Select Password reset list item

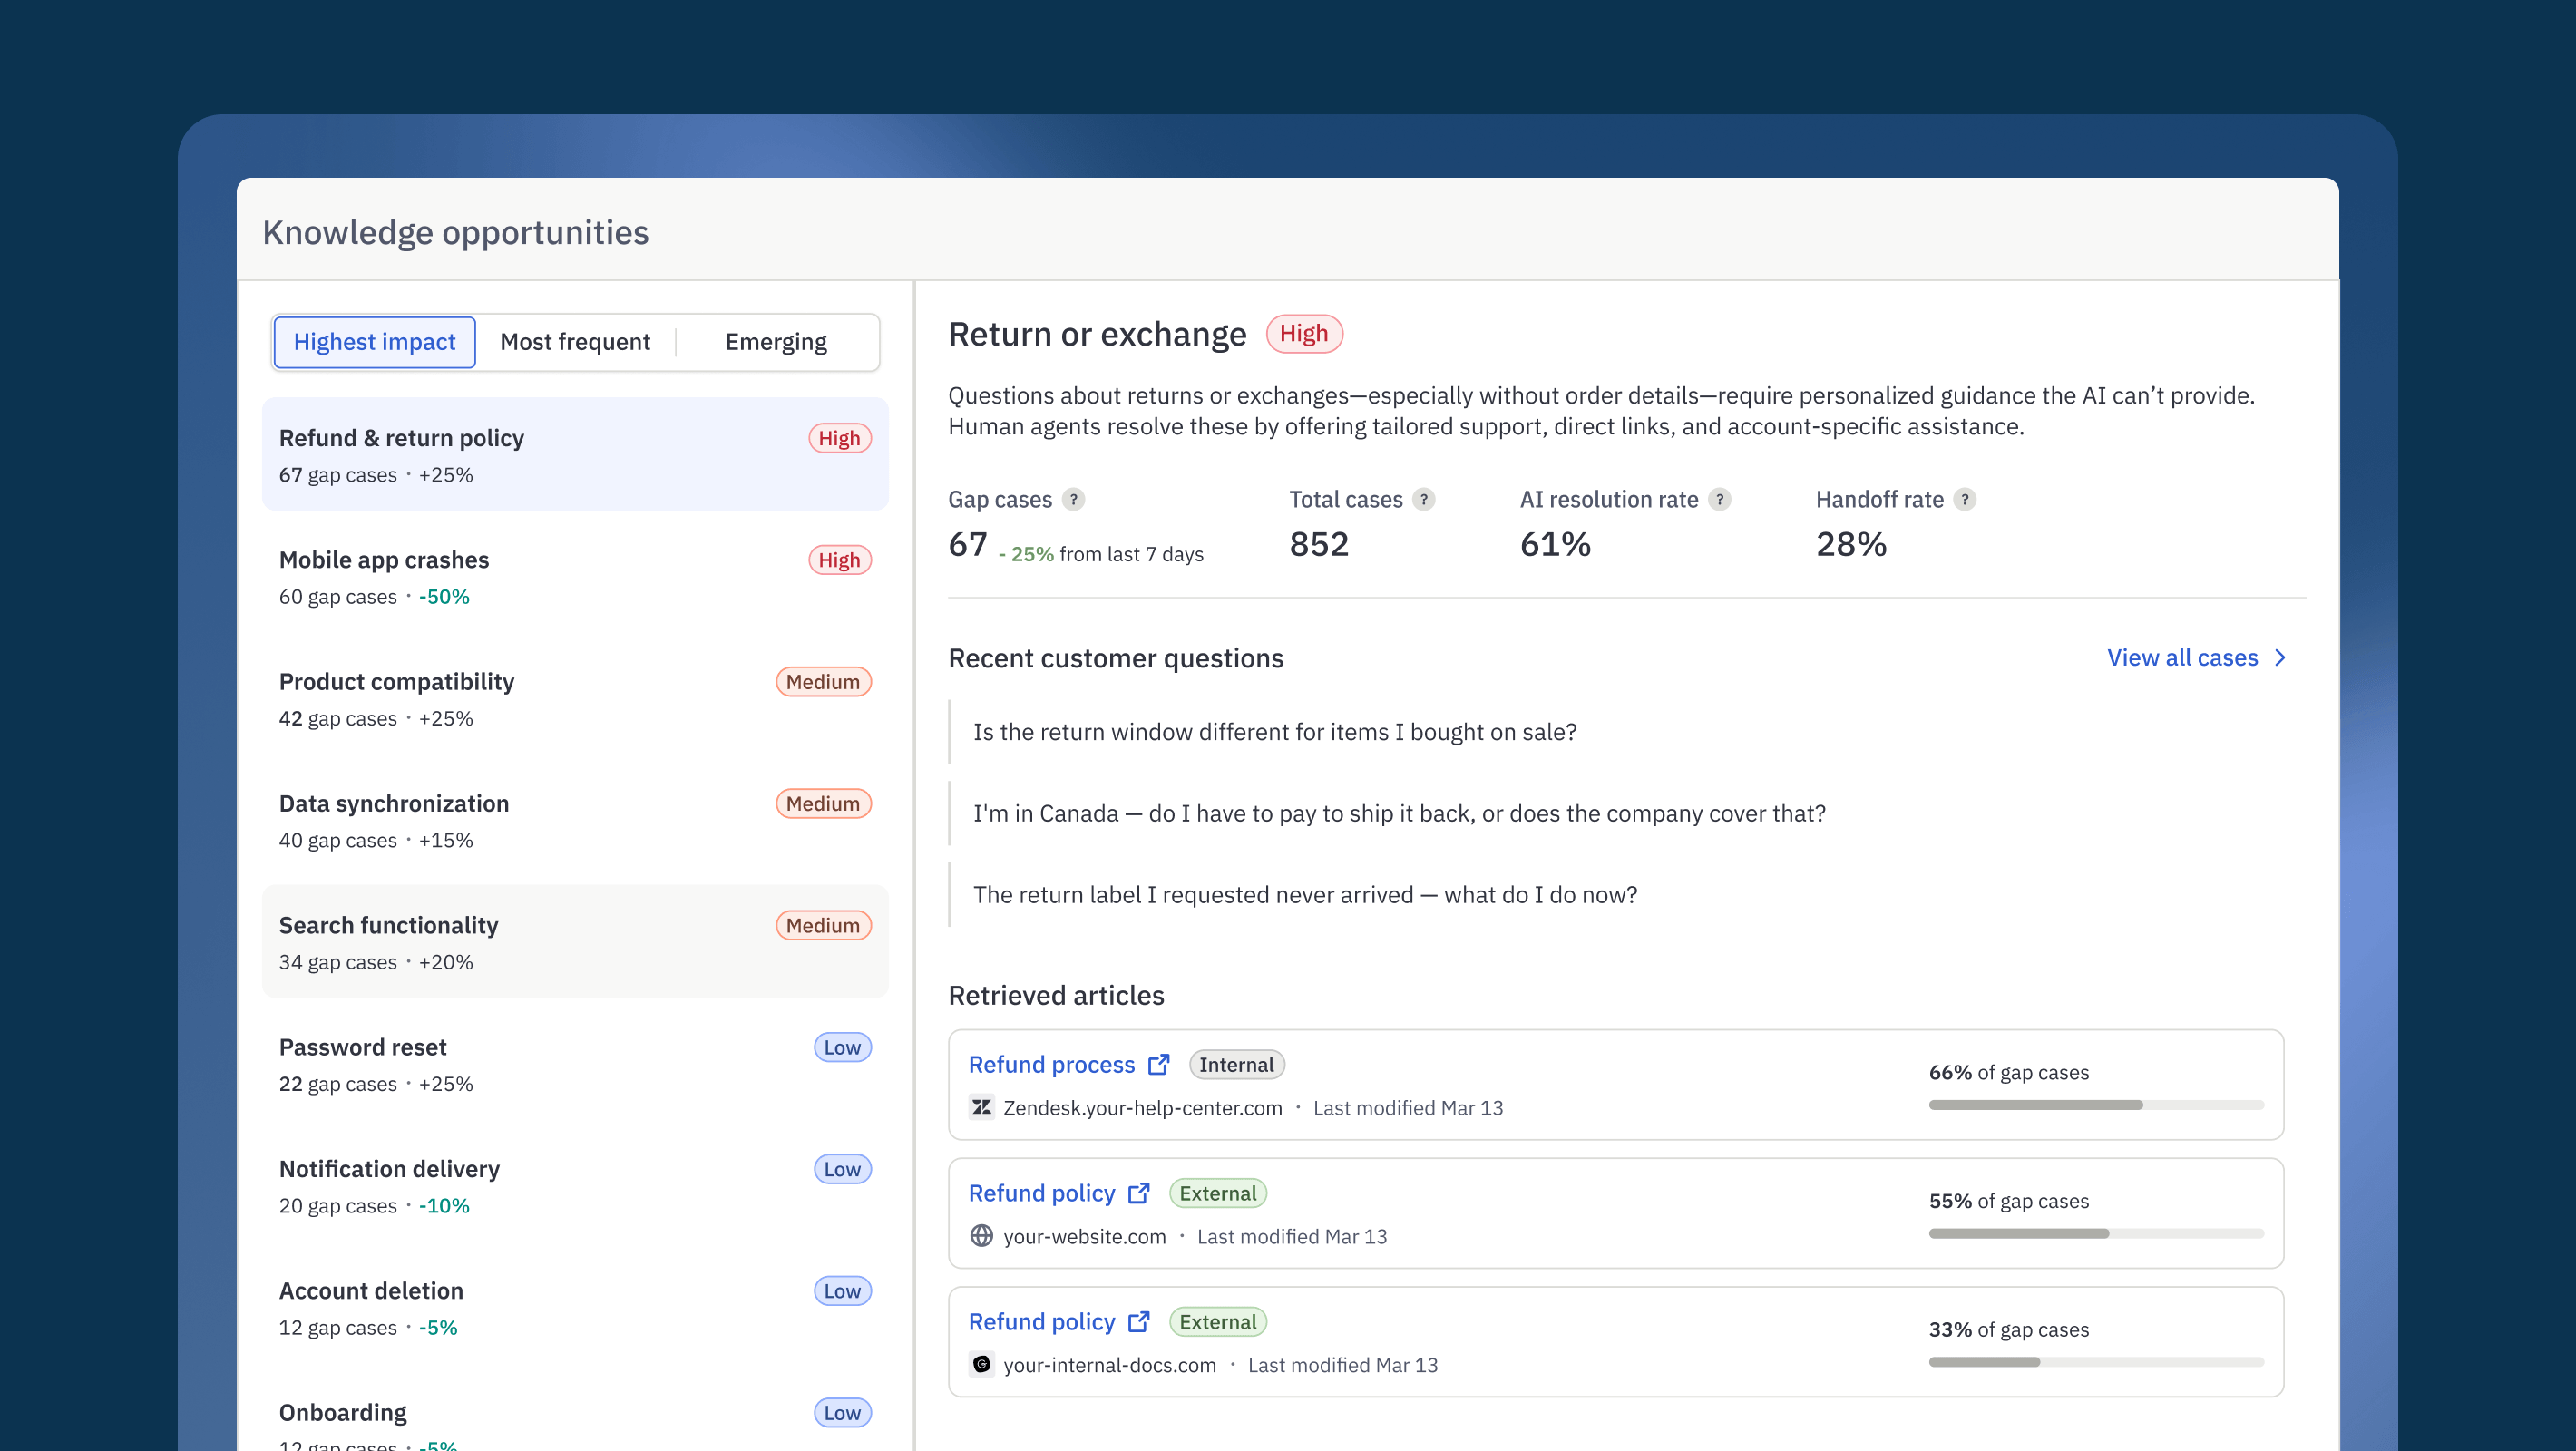574,1064
